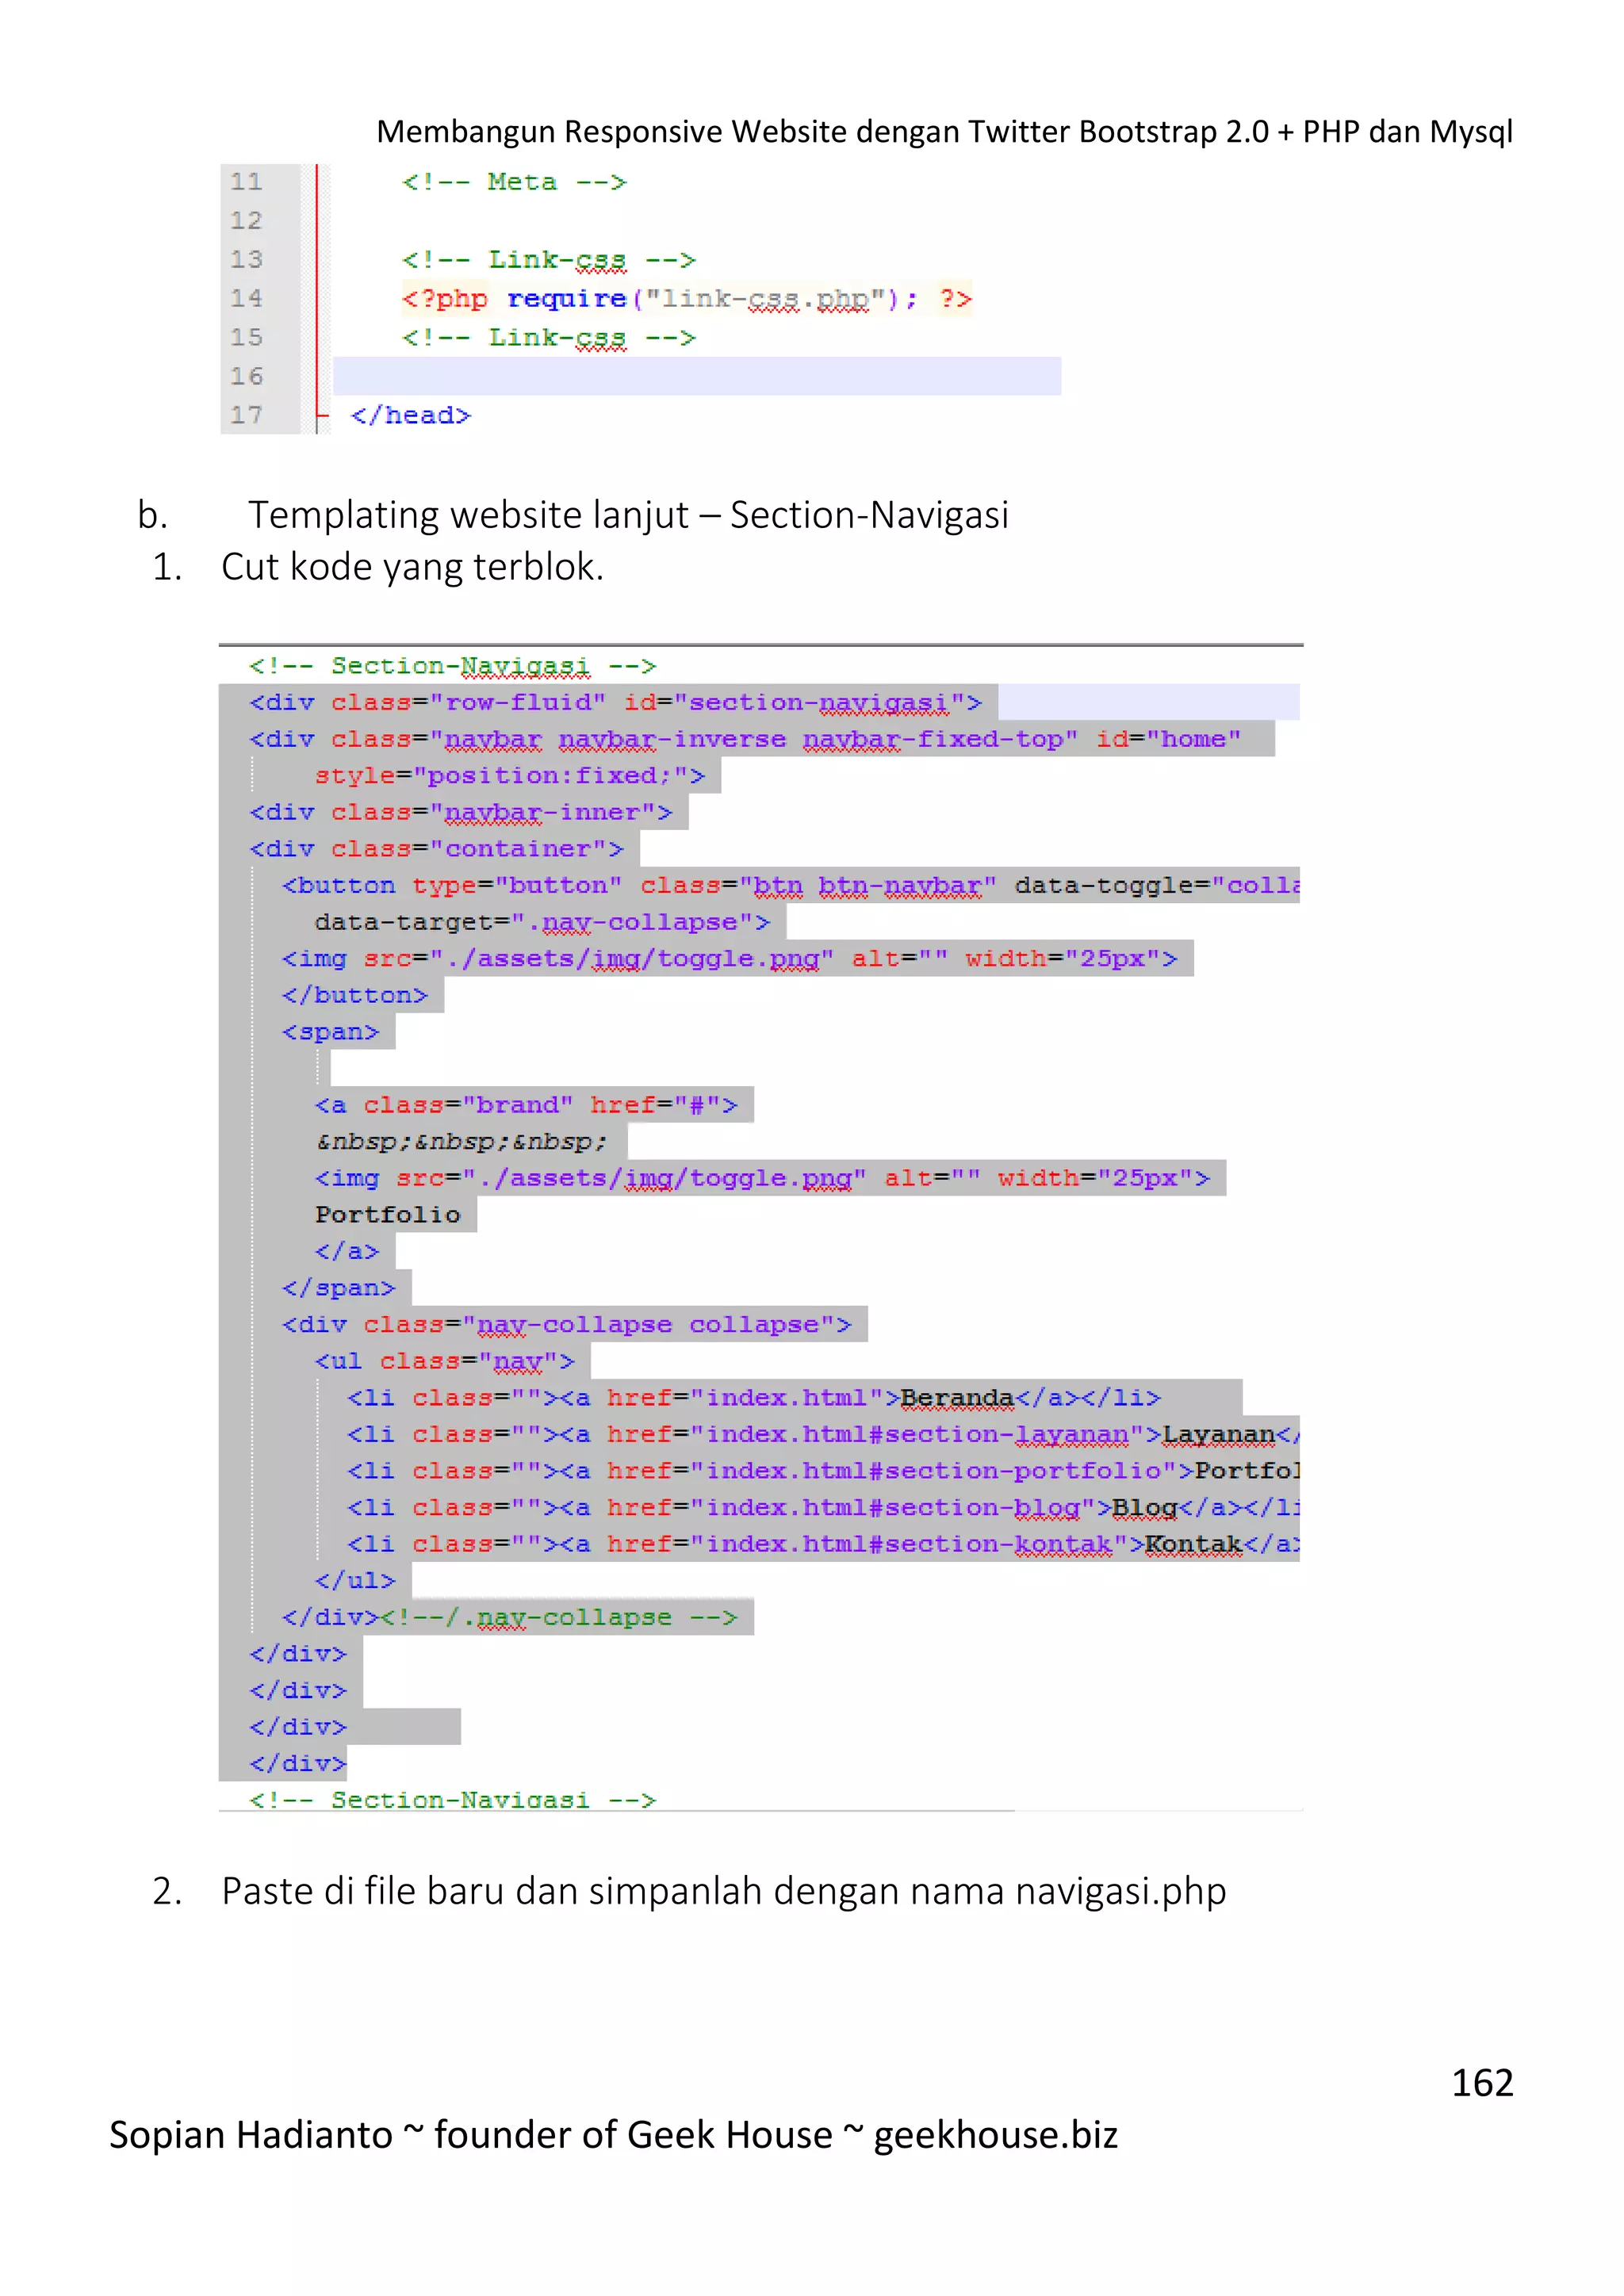Click the '&nbsp;&nbsp;&nbsp;' line
The height and width of the screenshot is (2296, 1624).
pyautogui.click(x=461, y=1142)
